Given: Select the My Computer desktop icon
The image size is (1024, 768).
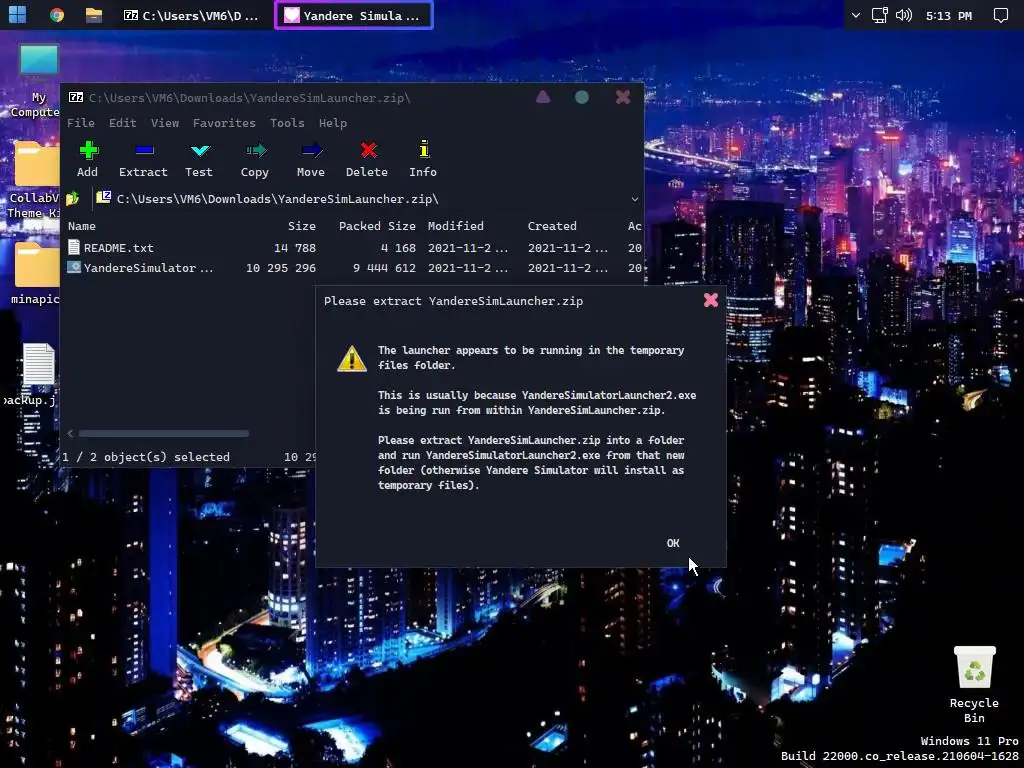Looking at the screenshot, I should pyautogui.click(x=38, y=81).
